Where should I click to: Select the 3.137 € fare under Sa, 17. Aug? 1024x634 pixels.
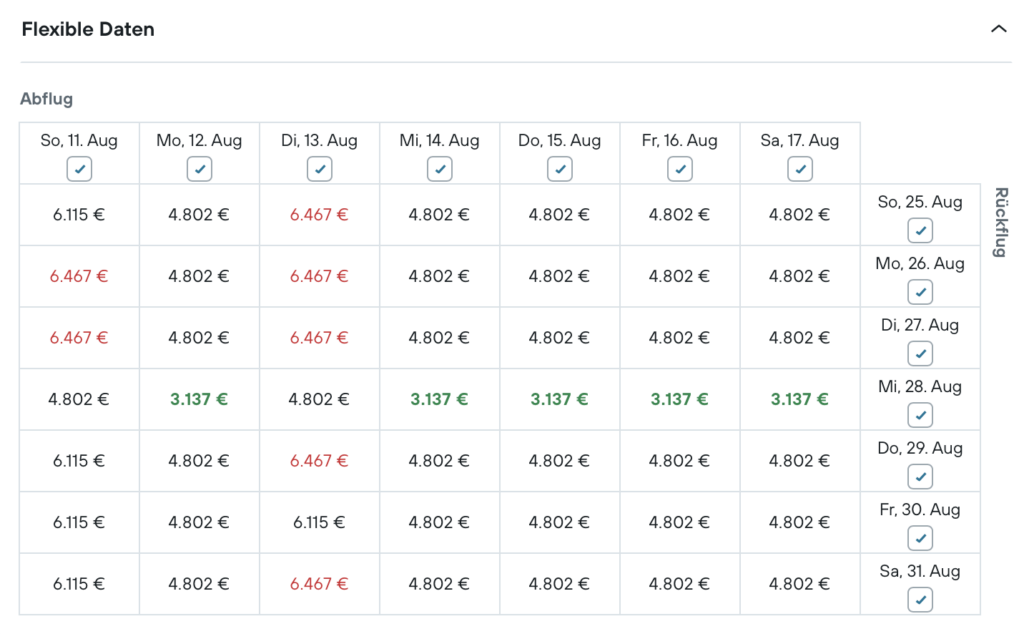pyautogui.click(x=799, y=399)
